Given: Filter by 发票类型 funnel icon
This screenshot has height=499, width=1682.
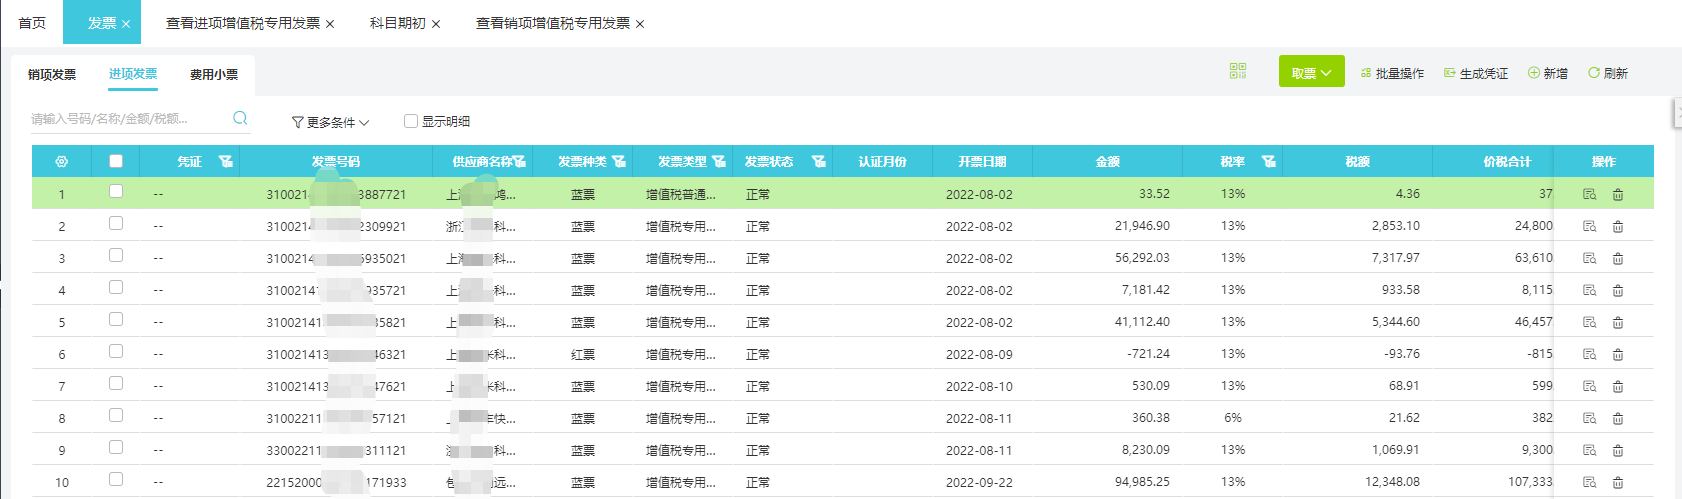Looking at the screenshot, I should pos(719,161).
